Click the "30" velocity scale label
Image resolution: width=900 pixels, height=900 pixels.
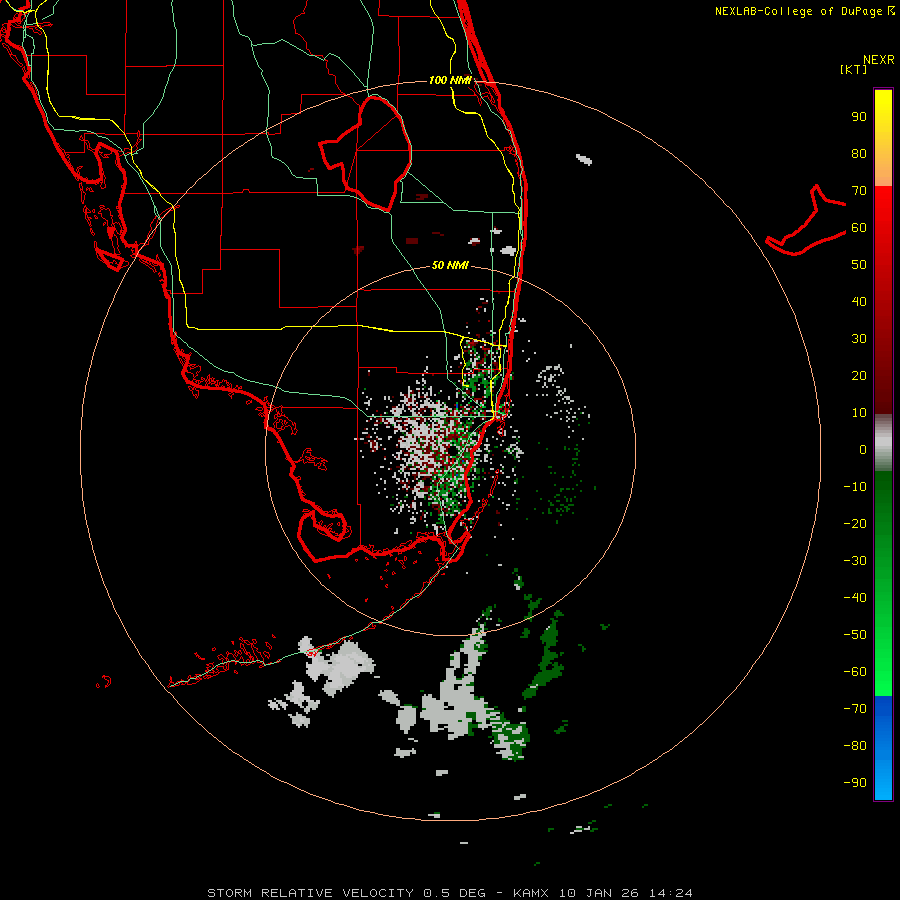(x=859, y=339)
